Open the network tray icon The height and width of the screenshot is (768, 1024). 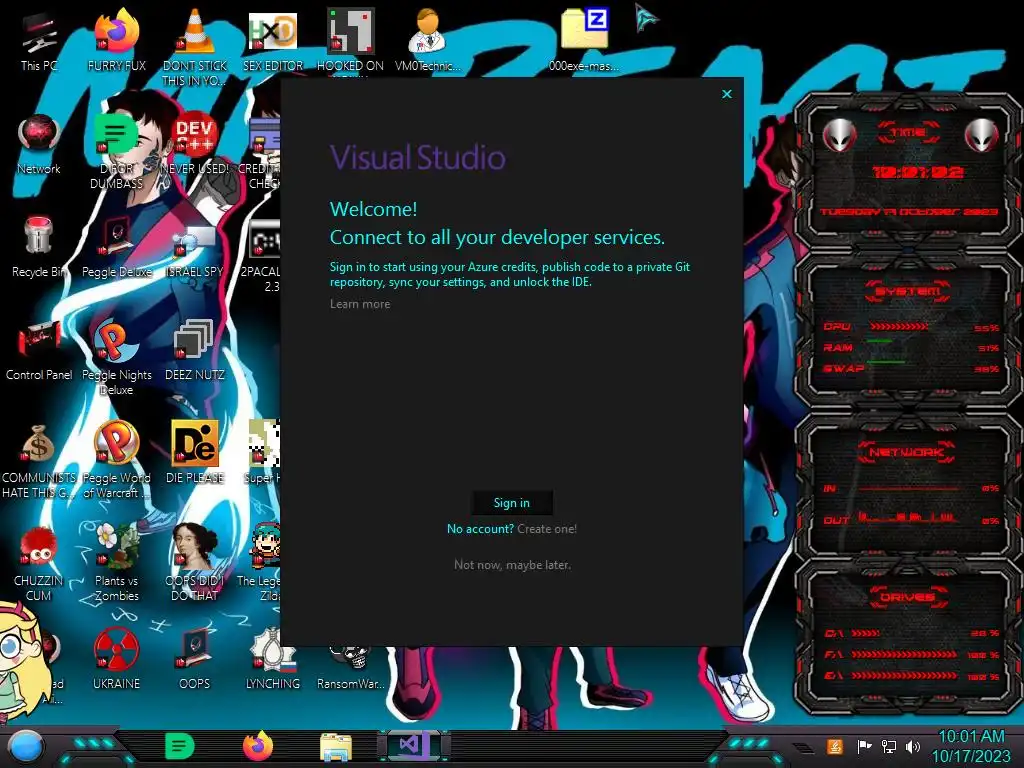[889, 746]
